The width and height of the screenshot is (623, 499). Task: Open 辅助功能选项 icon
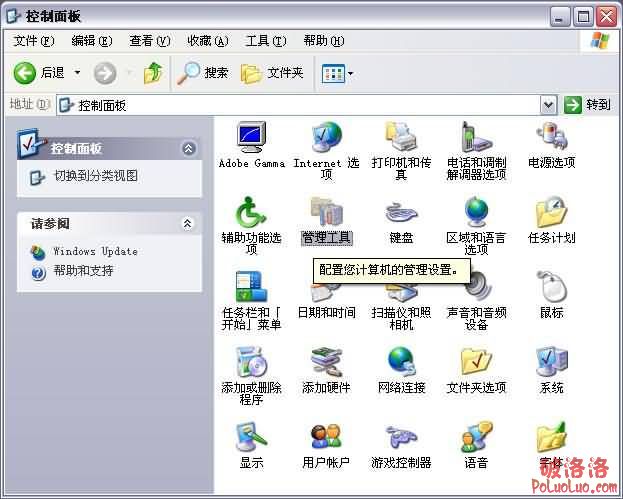pos(251,212)
